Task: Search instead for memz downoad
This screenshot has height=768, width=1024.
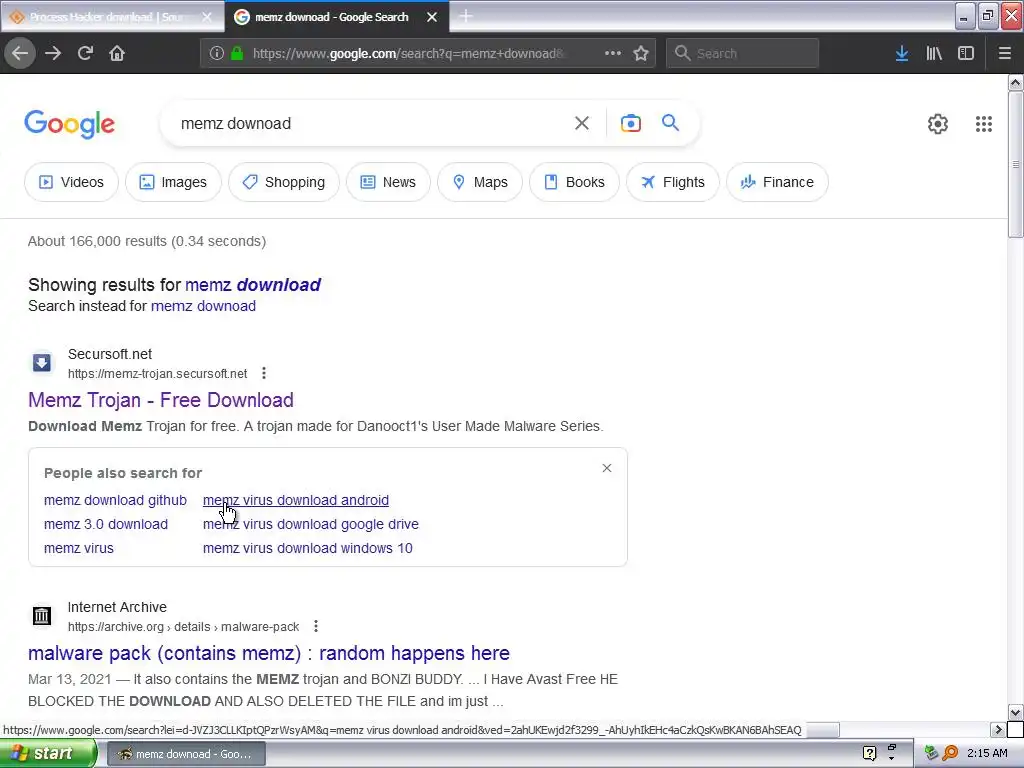Action: click(203, 306)
